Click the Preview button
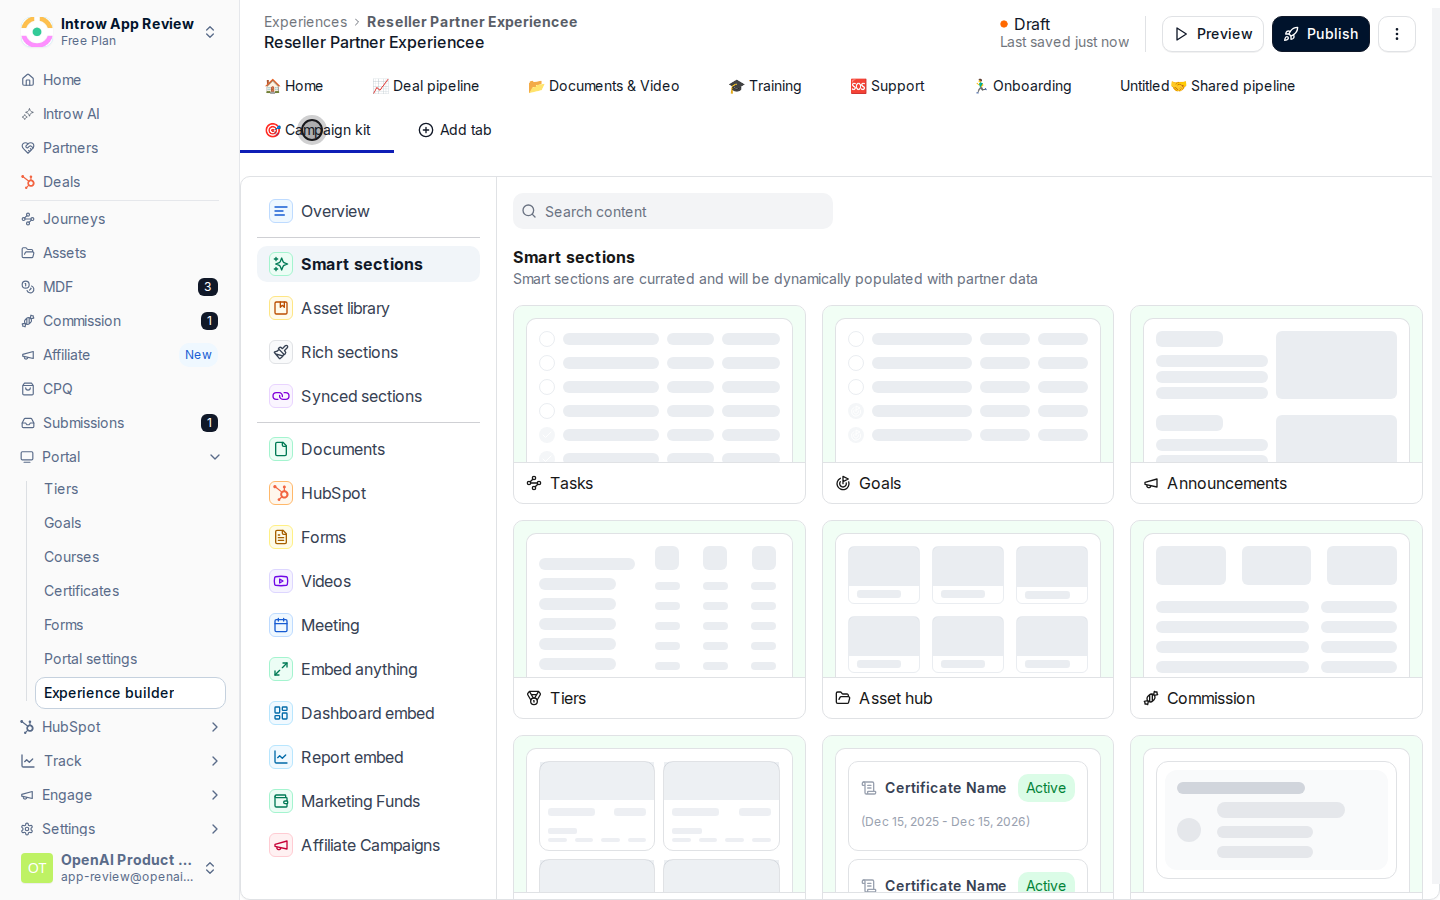1440x900 pixels. [x=1213, y=34]
